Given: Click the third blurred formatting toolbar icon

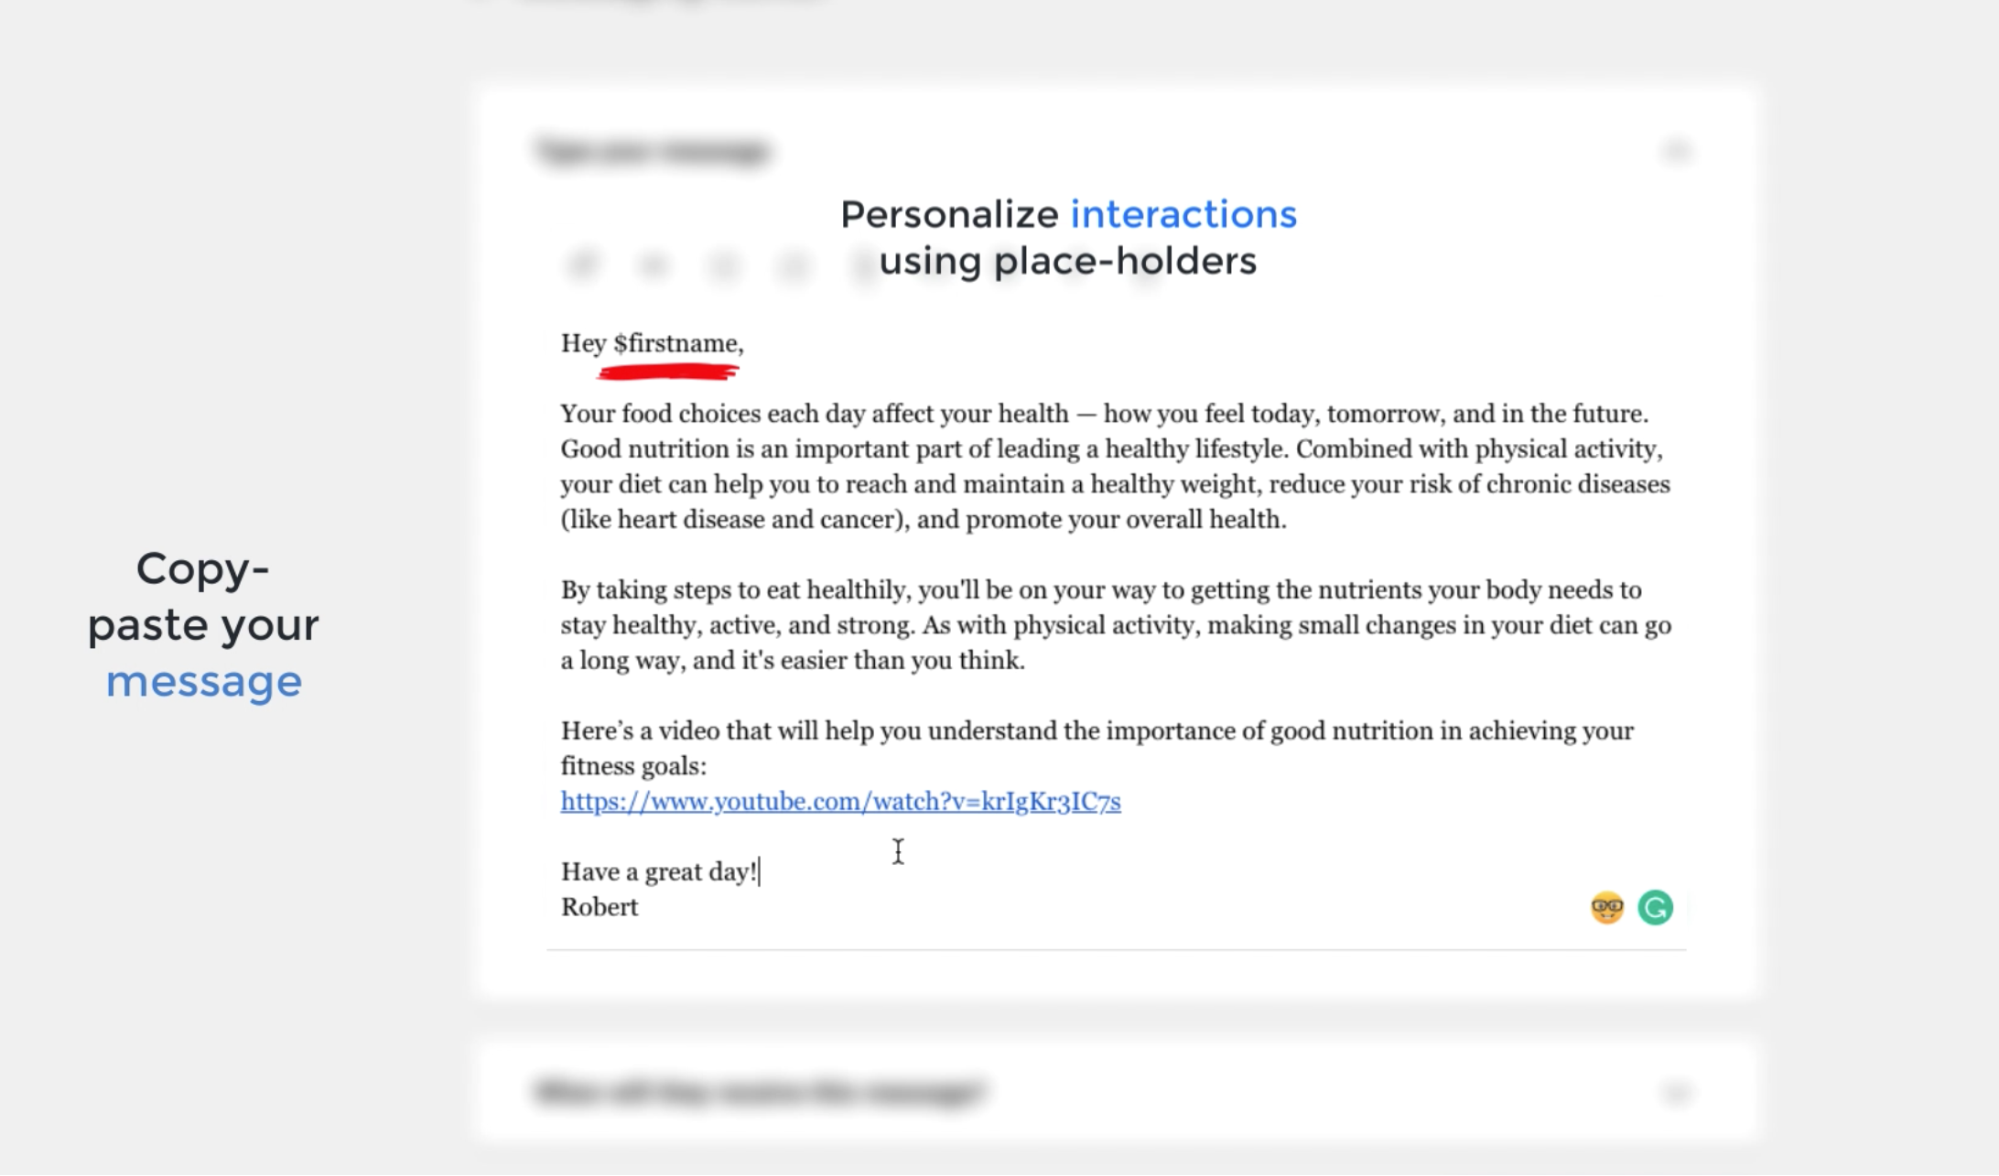Looking at the screenshot, I should click(x=723, y=264).
